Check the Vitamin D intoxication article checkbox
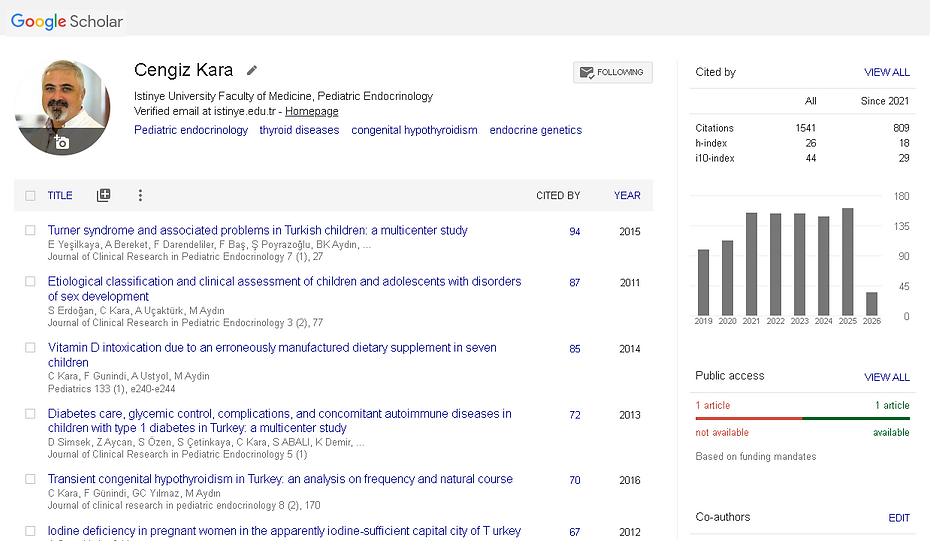Viewport: 930px width, 541px height. click(x=30, y=348)
